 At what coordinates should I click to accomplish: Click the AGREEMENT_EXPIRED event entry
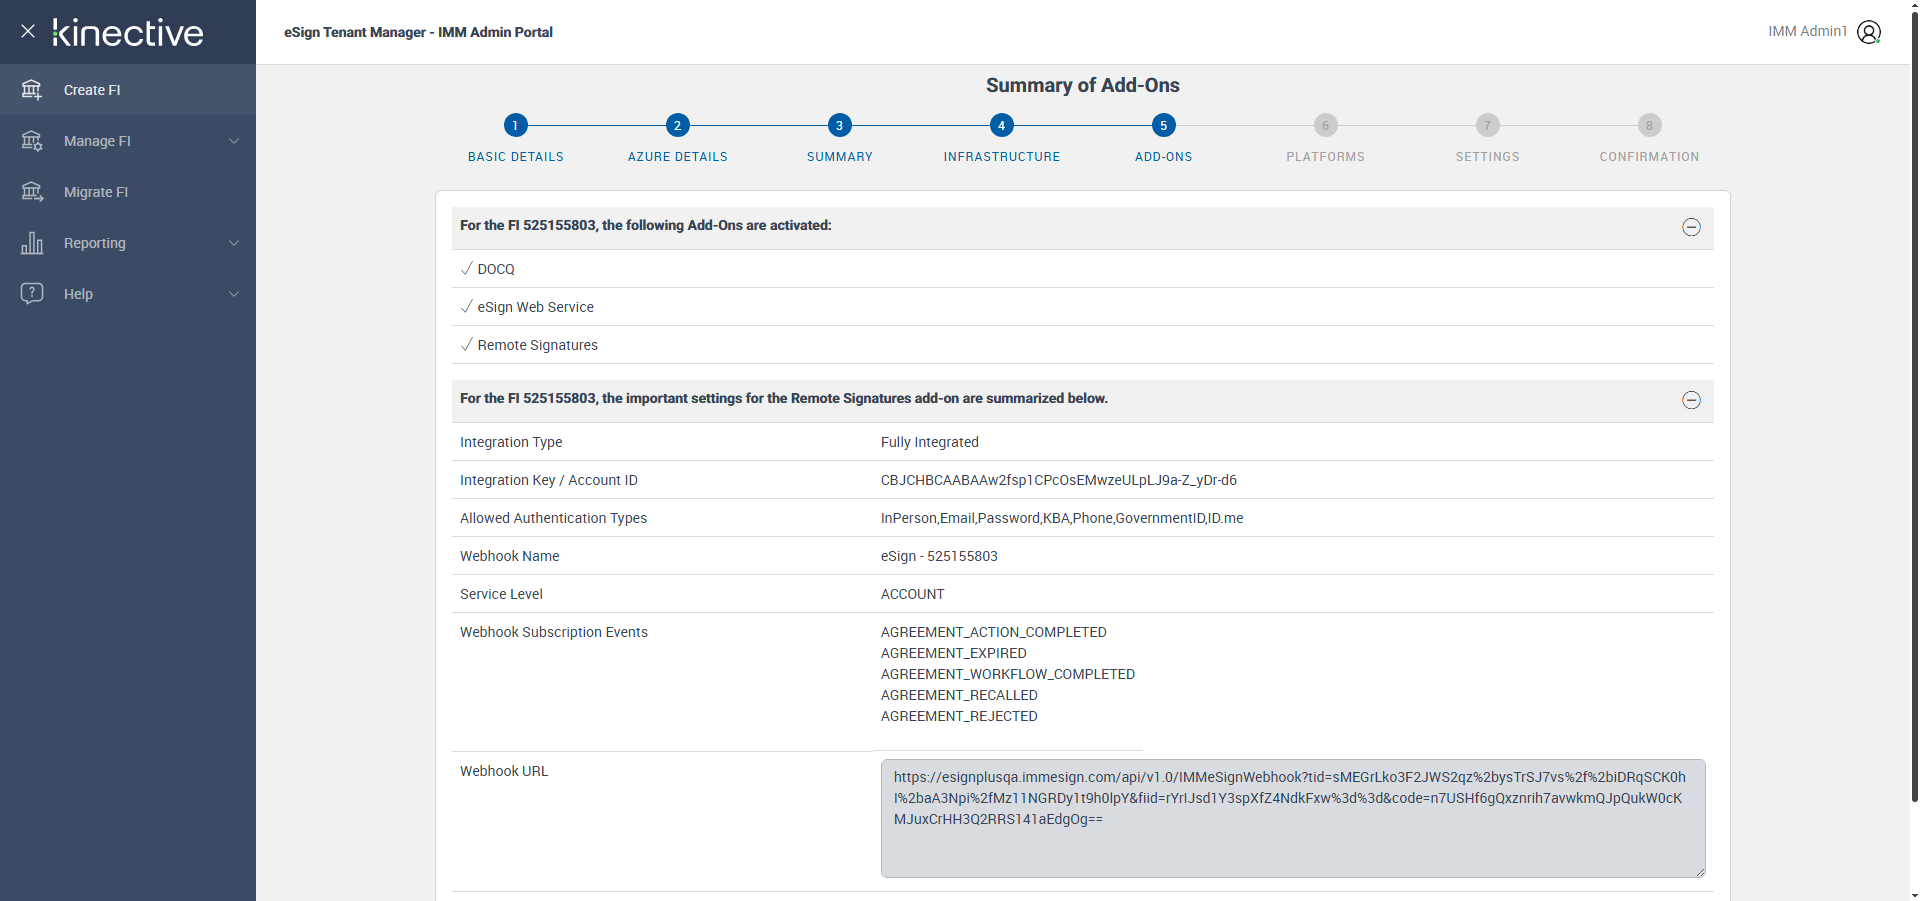pyautogui.click(x=954, y=653)
